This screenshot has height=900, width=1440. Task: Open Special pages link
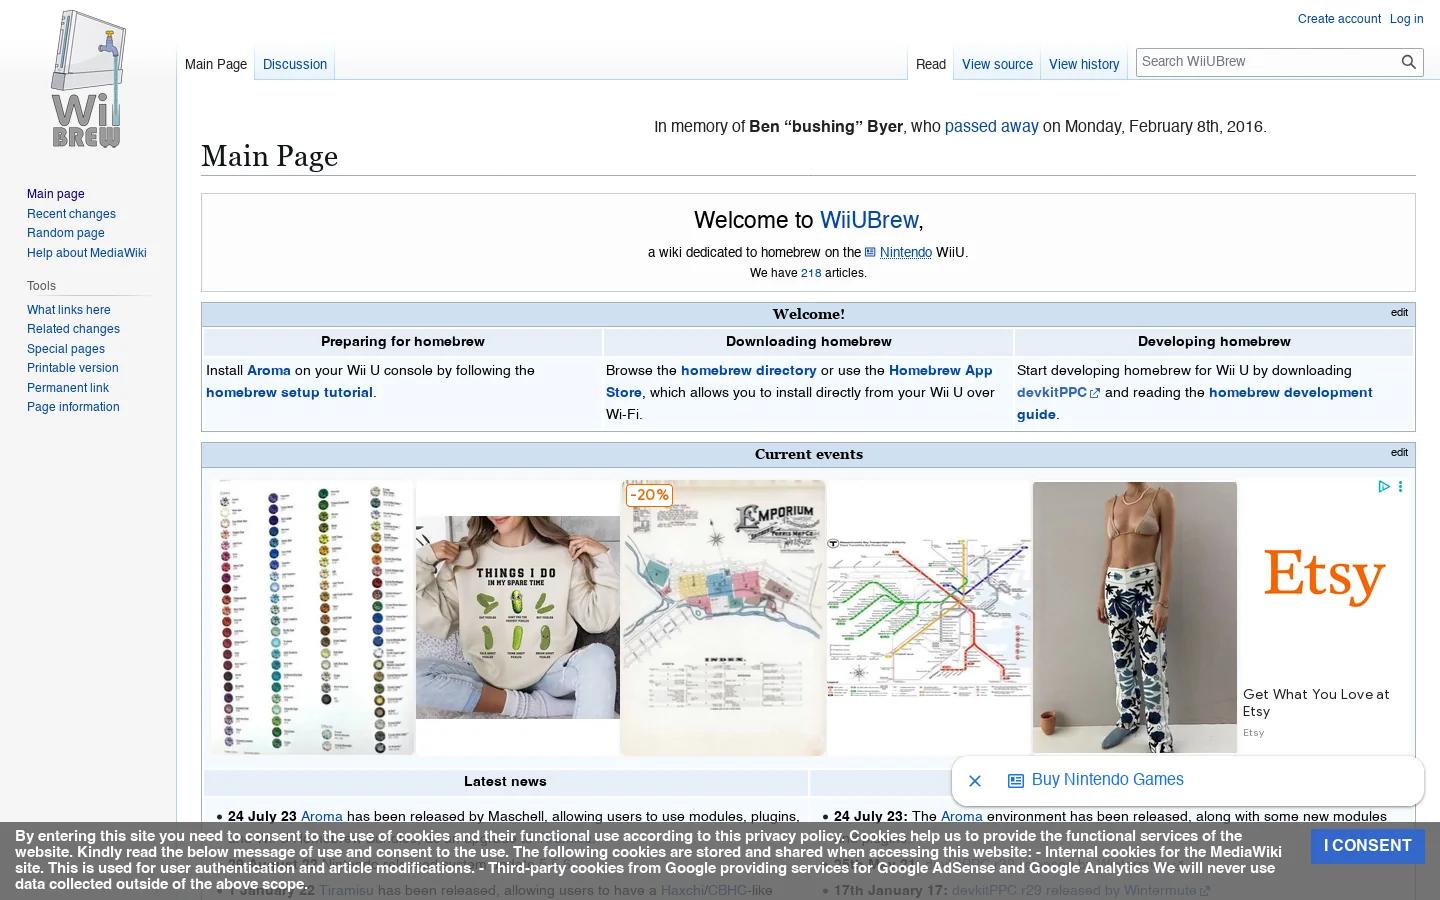pos(66,349)
